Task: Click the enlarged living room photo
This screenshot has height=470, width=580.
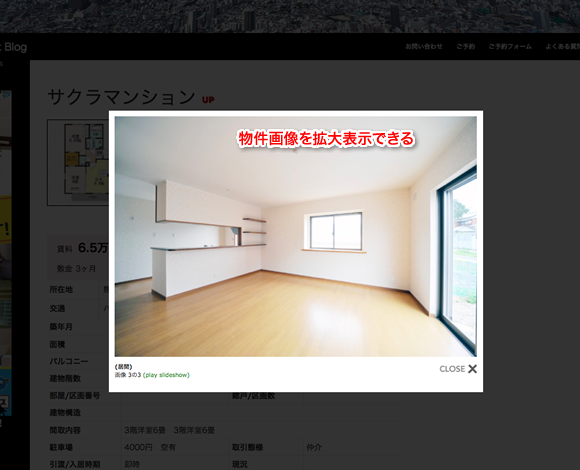Action: tap(296, 237)
